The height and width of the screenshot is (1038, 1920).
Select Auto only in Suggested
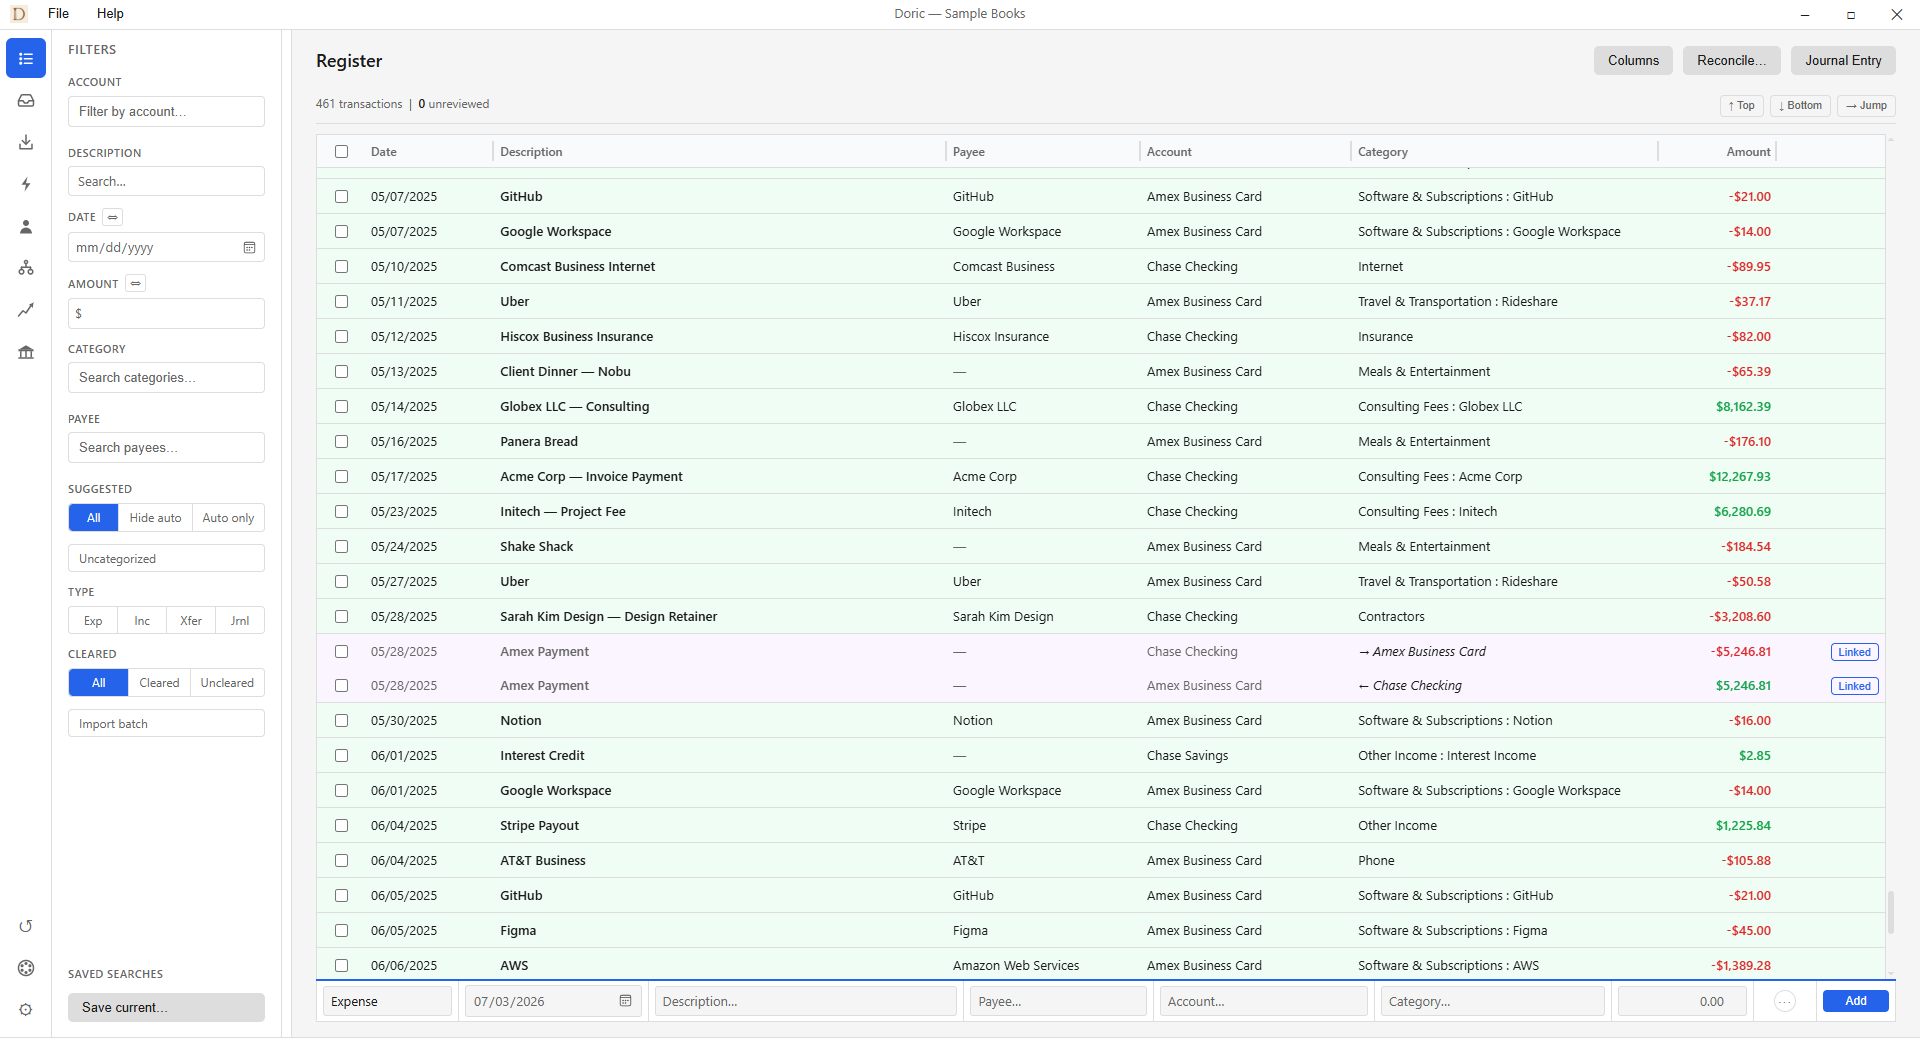click(x=228, y=518)
